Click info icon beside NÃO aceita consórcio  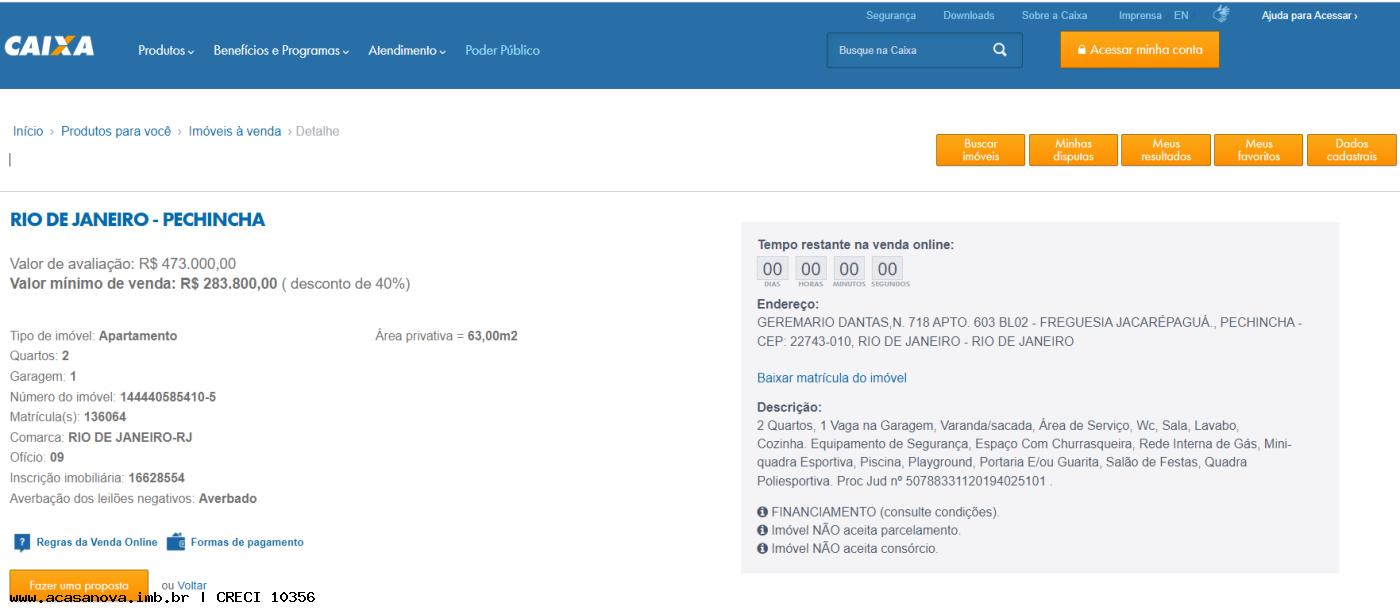[x=762, y=549]
